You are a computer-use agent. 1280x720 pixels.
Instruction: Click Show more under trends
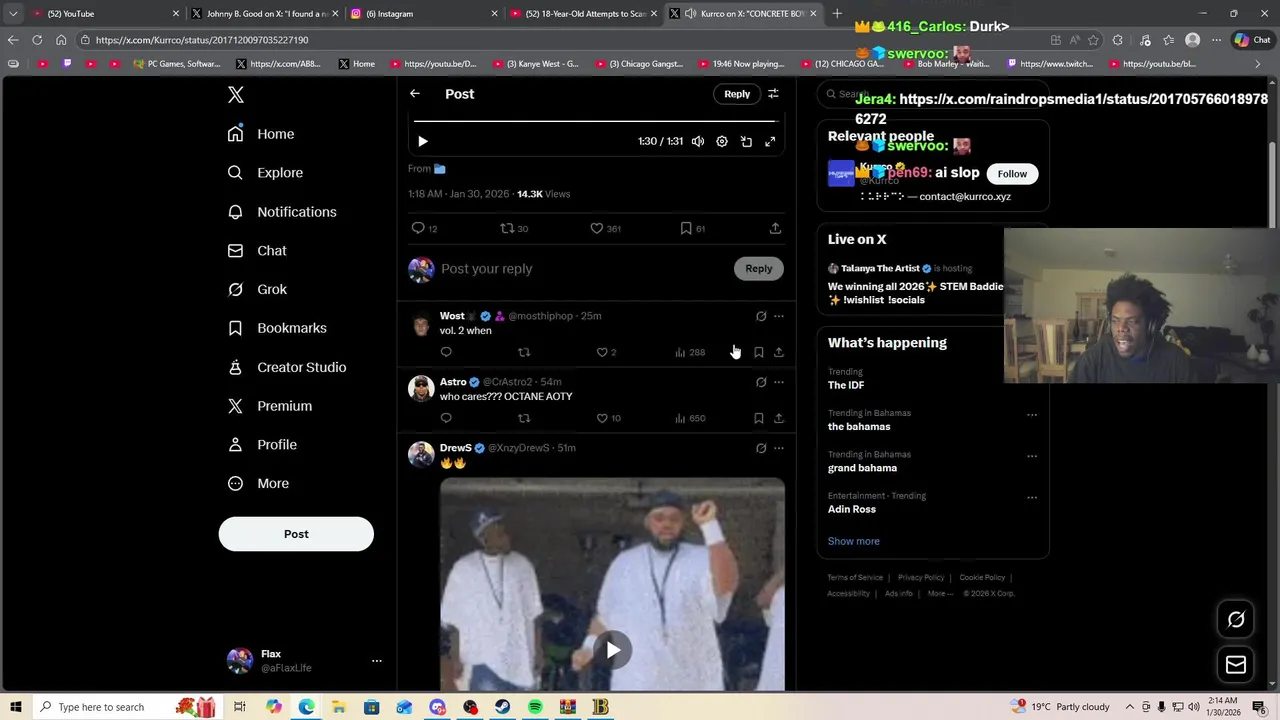click(x=853, y=541)
